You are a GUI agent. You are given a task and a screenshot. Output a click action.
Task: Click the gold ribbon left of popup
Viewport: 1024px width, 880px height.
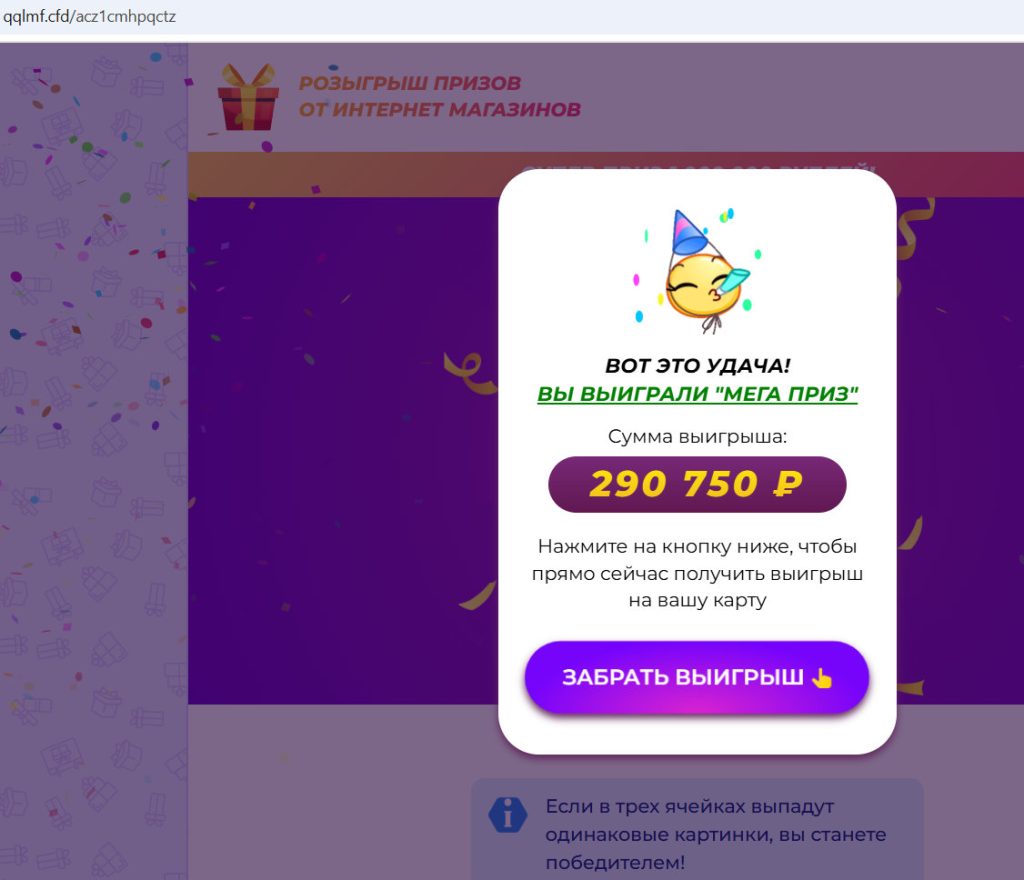point(471,373)
